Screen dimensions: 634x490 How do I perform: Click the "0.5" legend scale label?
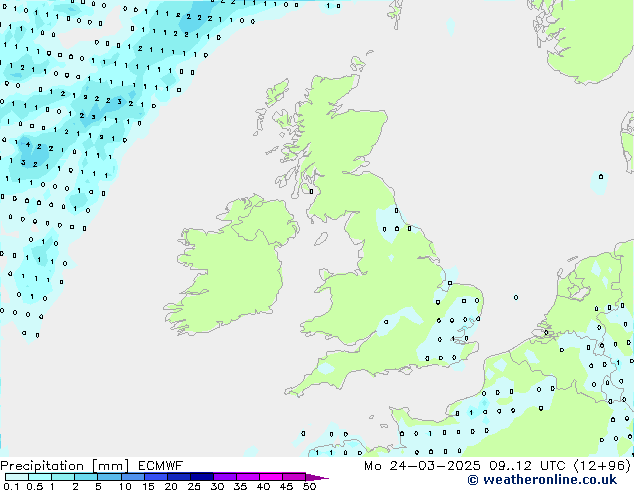[x=35, y=486]
